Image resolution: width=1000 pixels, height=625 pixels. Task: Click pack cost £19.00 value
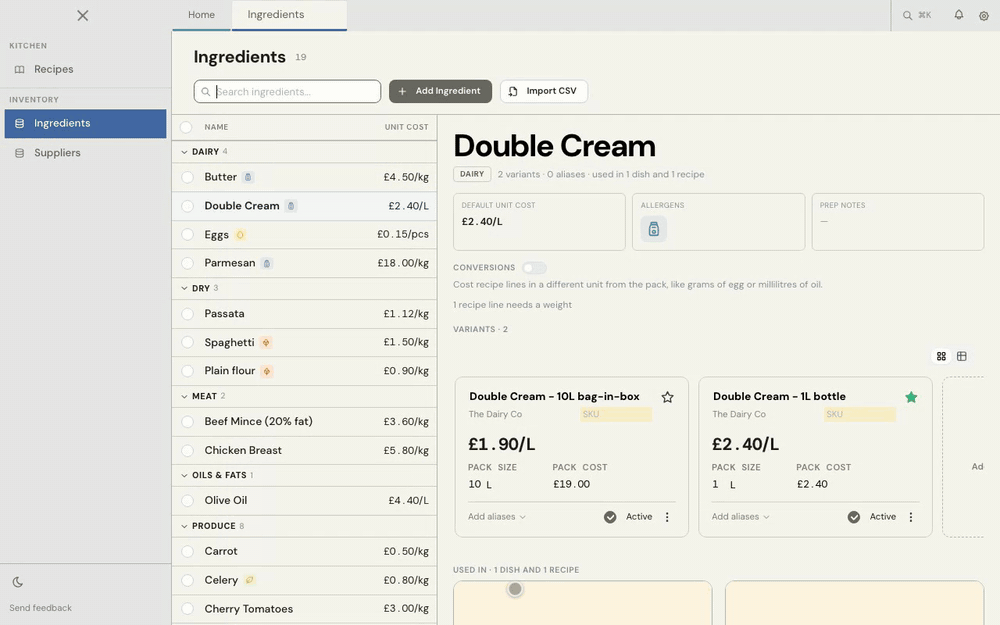[571, 484]
